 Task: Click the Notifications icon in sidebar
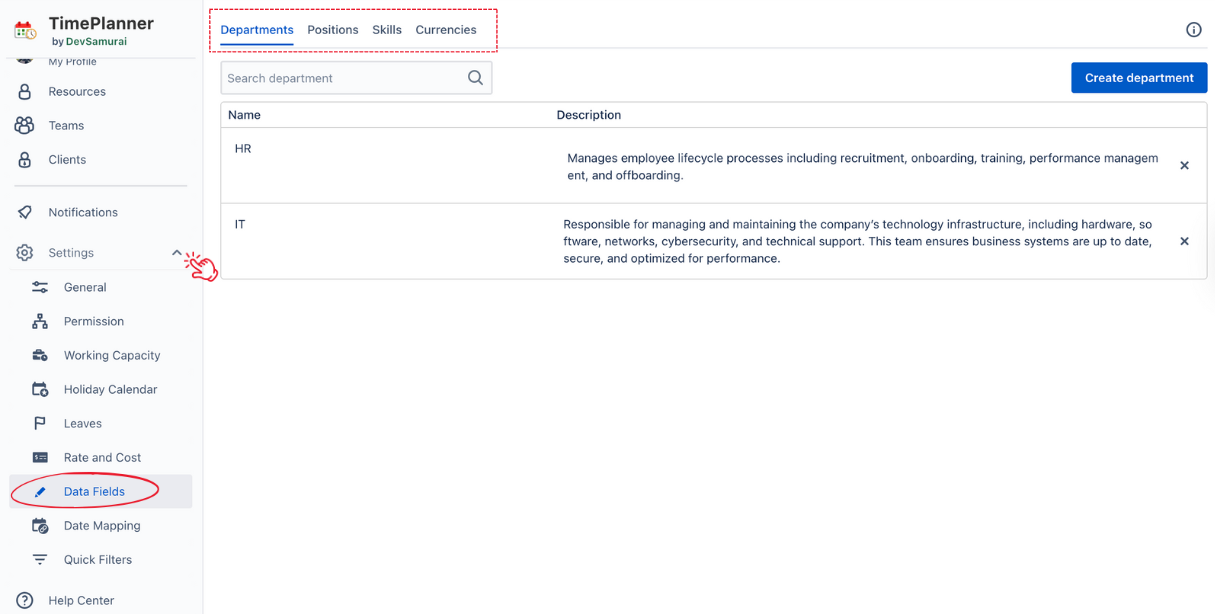(x=25, y=212)
